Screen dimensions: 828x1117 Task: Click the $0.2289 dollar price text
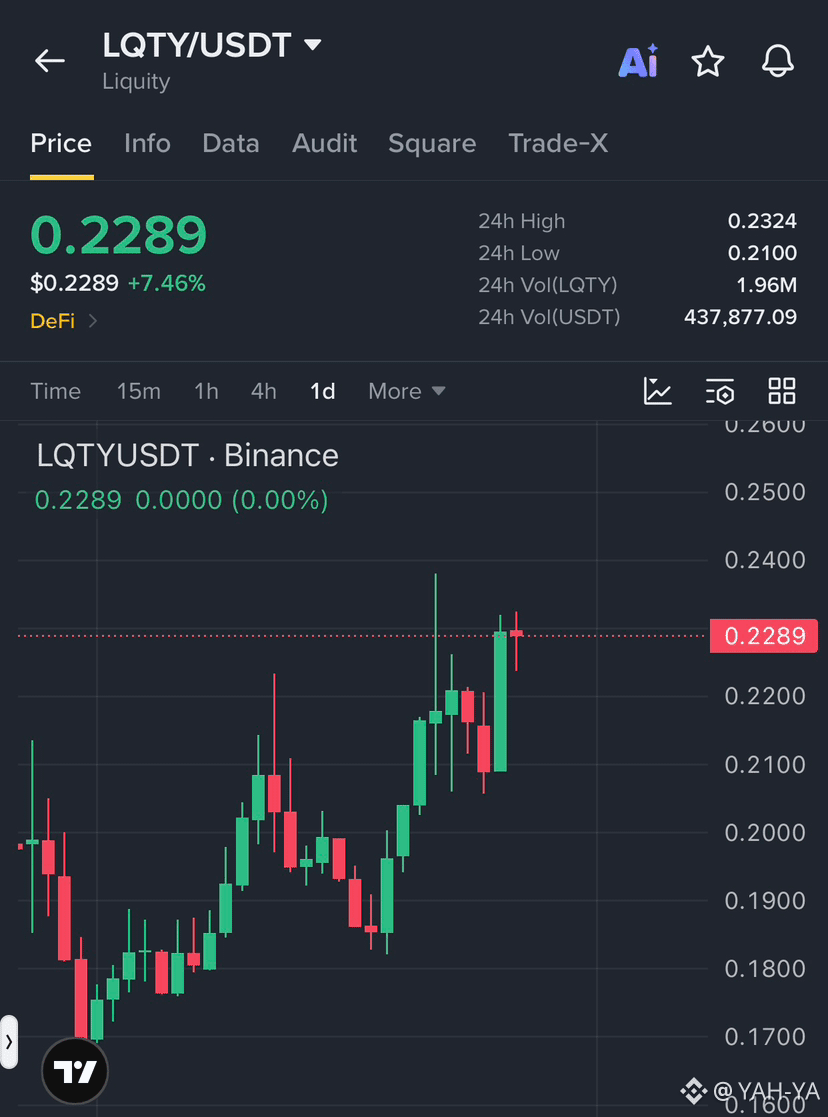coord(74,284)
